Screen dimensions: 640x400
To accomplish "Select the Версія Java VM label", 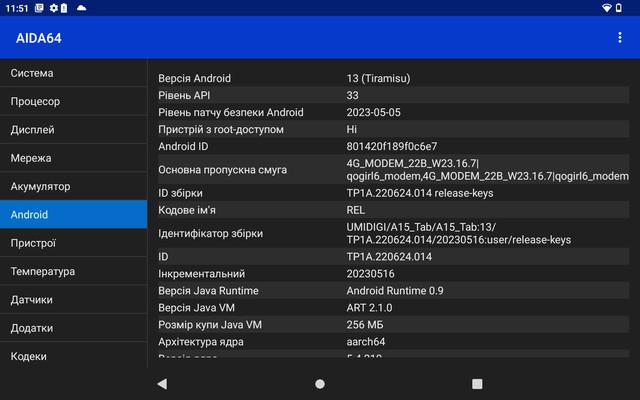I will click(196, 307).
